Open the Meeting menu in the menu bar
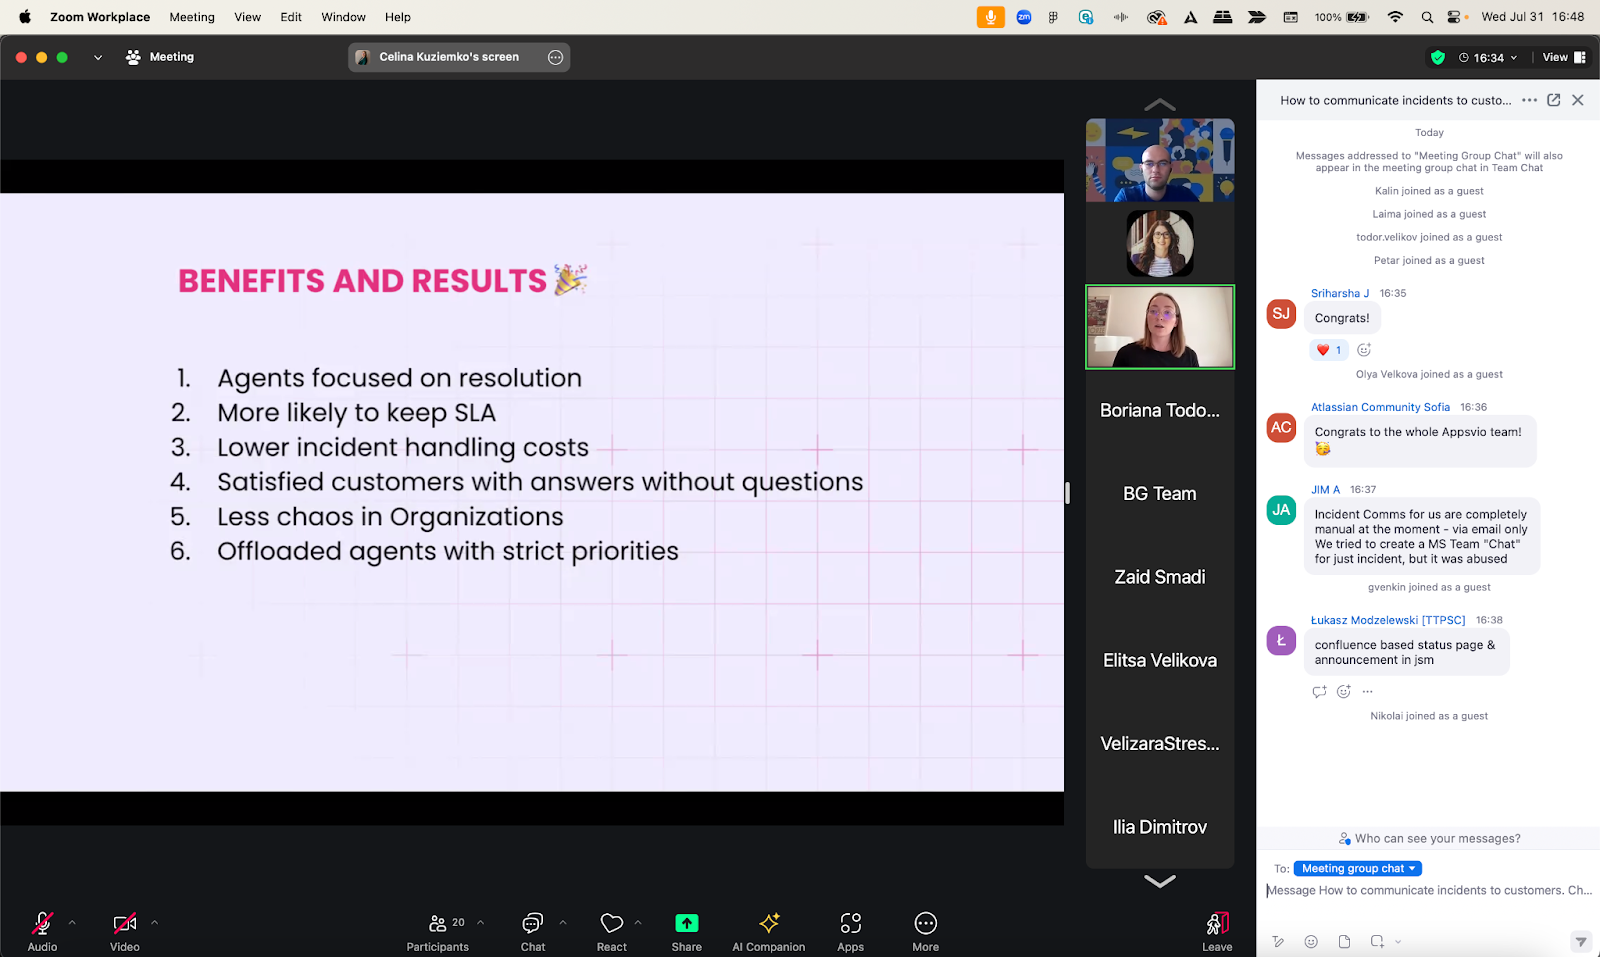This screenshot has width=1600, height=957. [x=191, y=16]
